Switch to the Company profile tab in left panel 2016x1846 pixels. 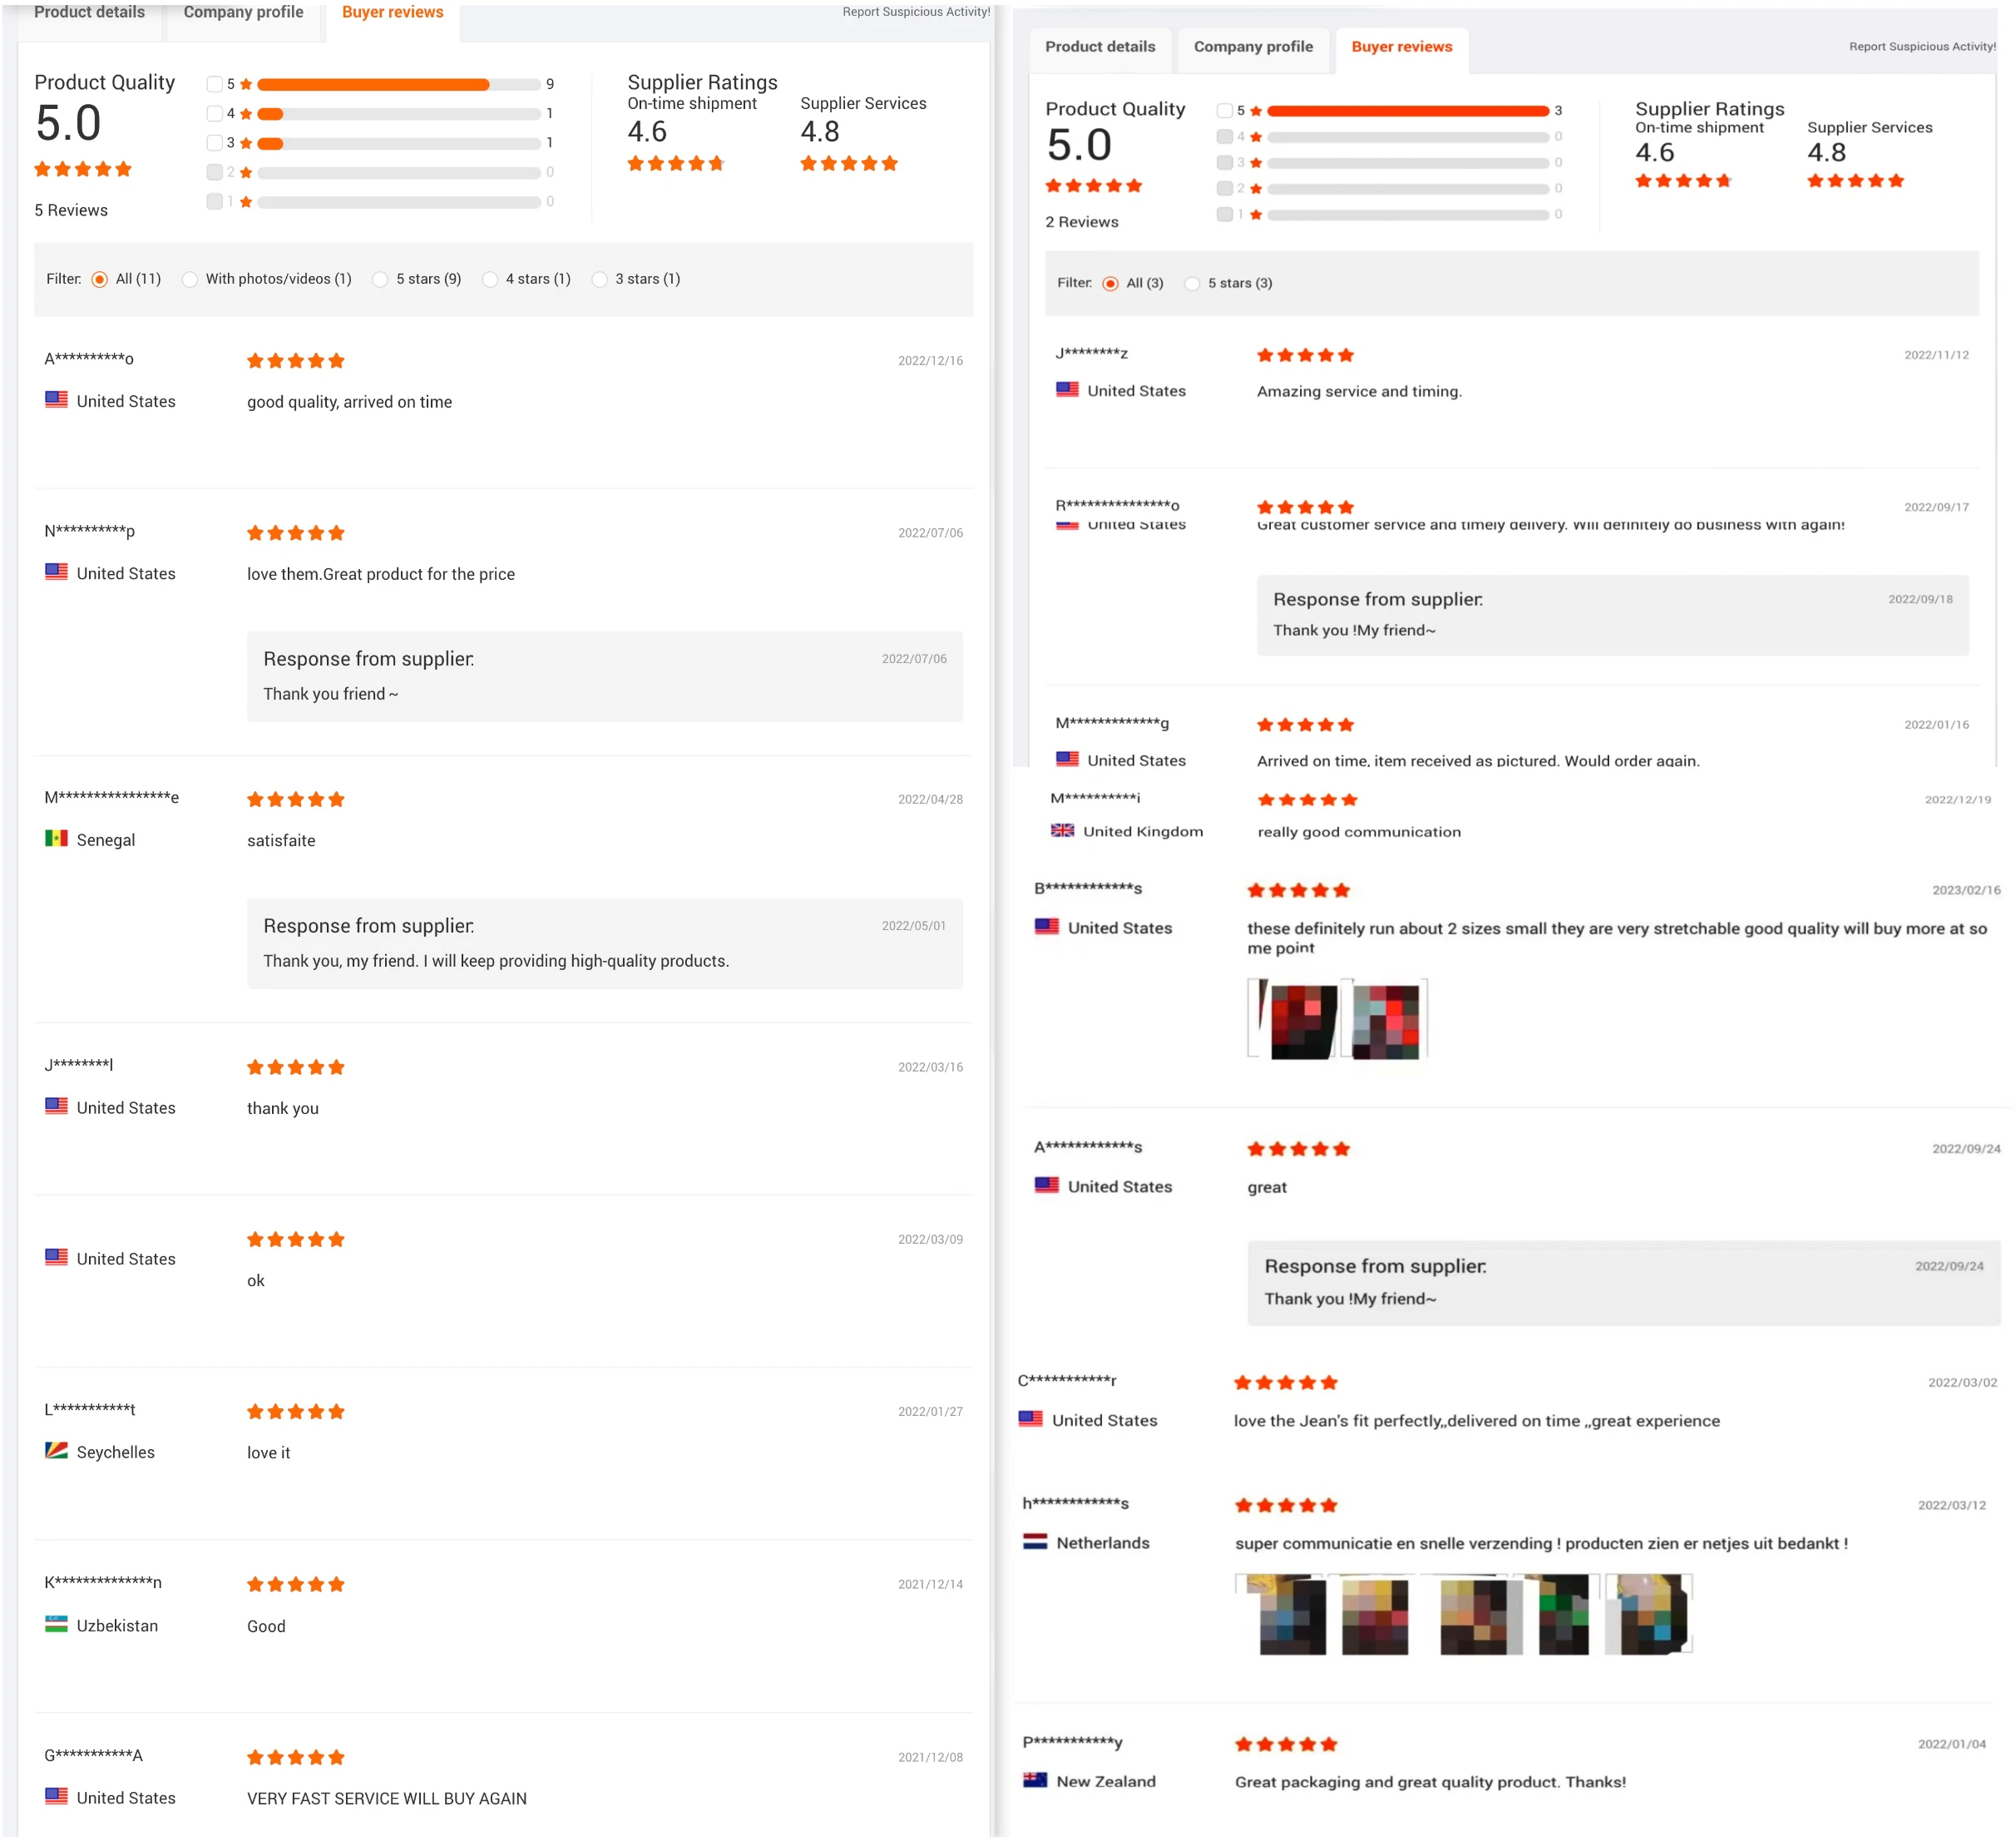click(243, 13)
